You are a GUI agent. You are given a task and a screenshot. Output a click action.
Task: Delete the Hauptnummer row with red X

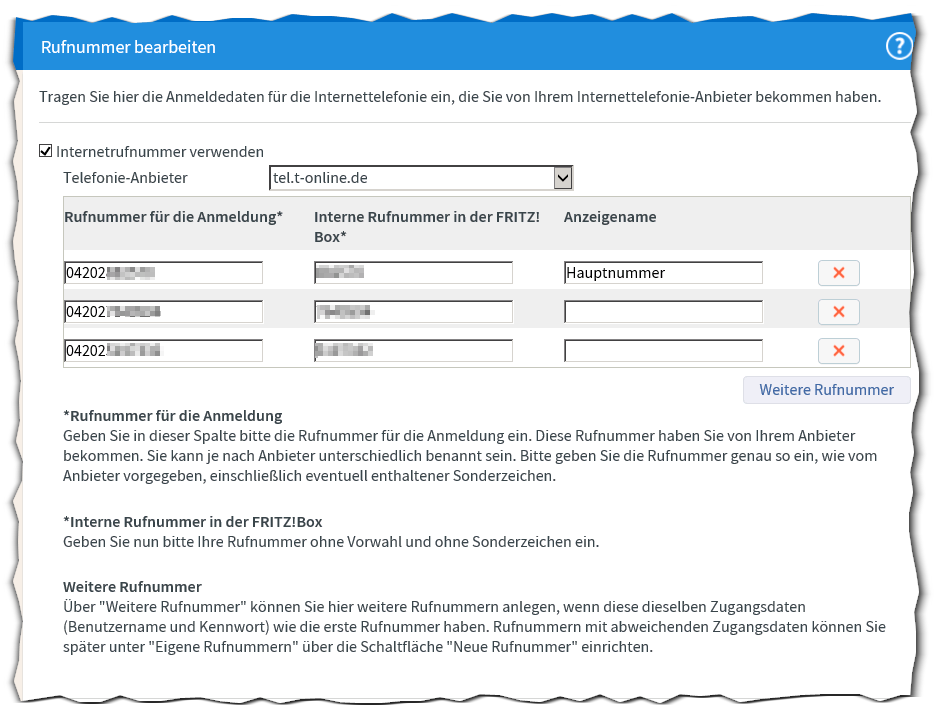pos(838,273)
